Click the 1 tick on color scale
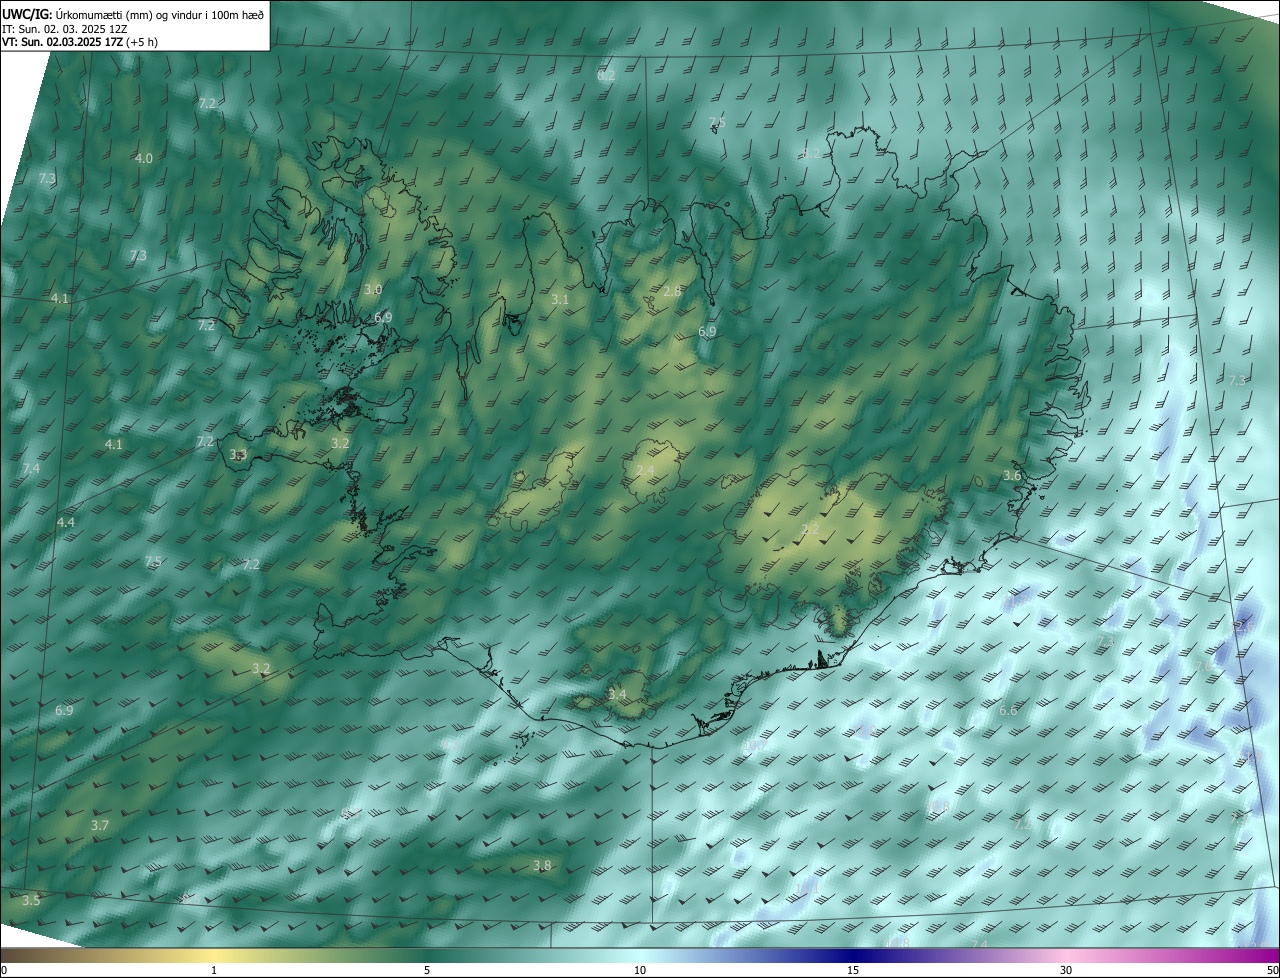 (214, 970)
